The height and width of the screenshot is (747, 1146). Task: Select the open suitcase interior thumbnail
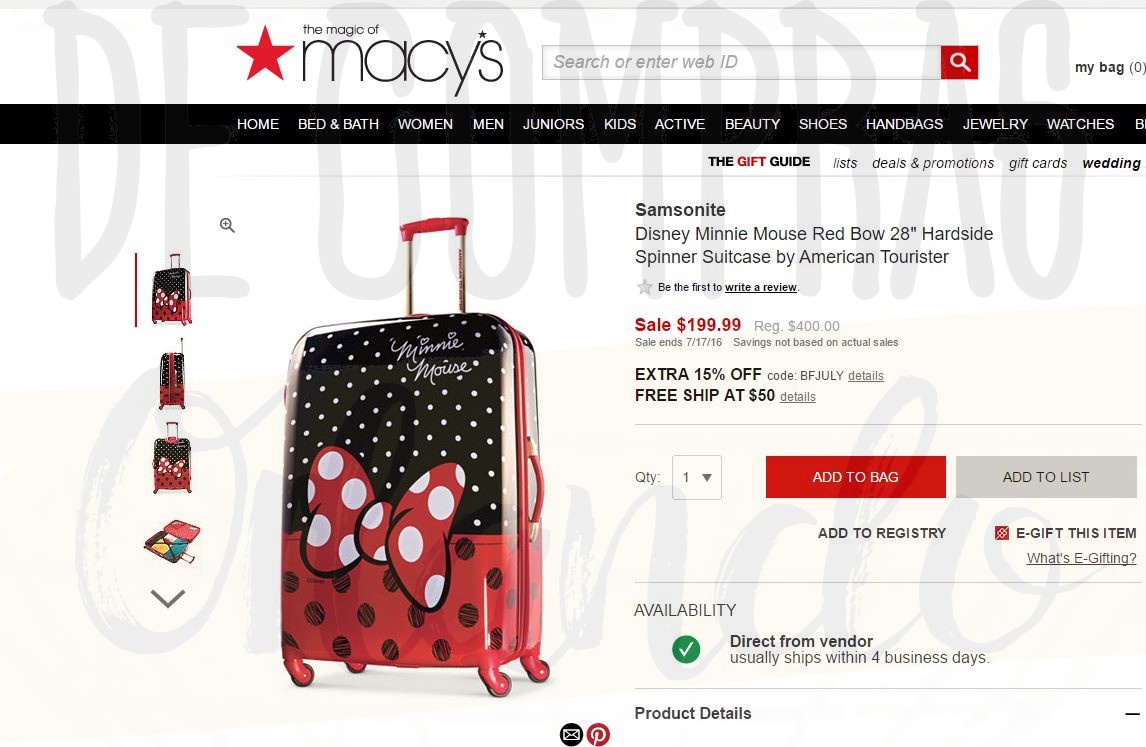[172, 542]
